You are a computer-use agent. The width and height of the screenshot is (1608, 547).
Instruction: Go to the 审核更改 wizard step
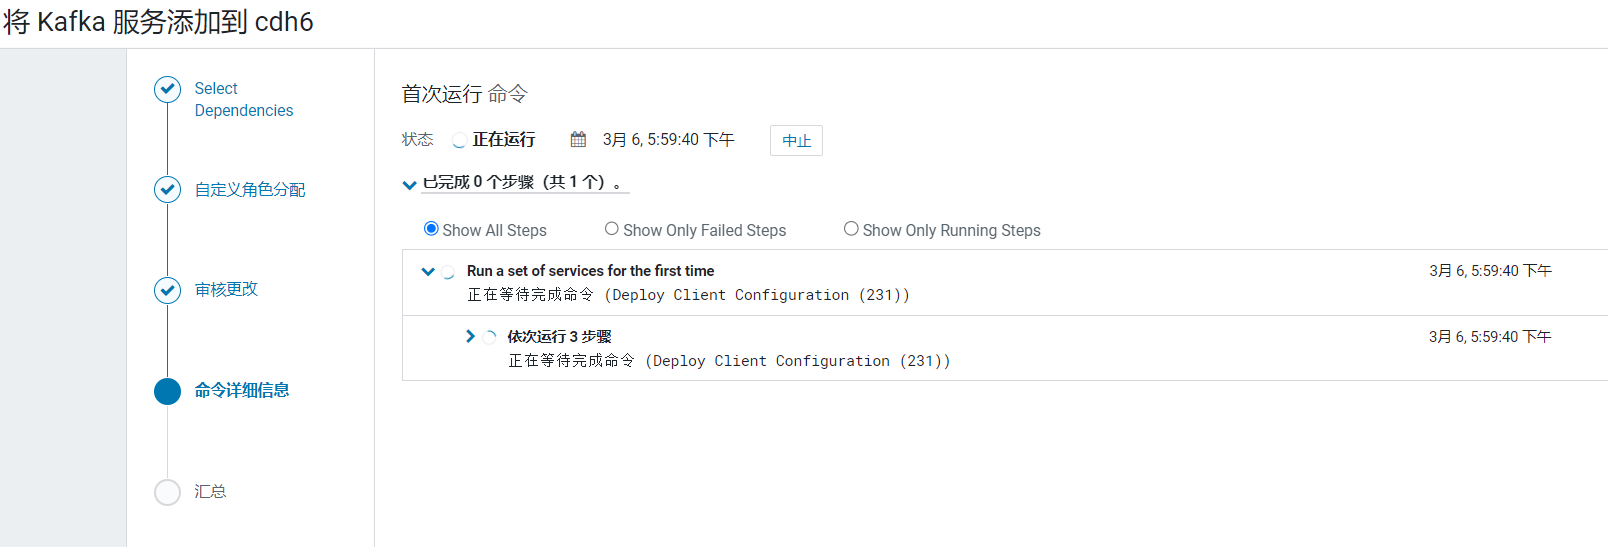tap(226, 289)
